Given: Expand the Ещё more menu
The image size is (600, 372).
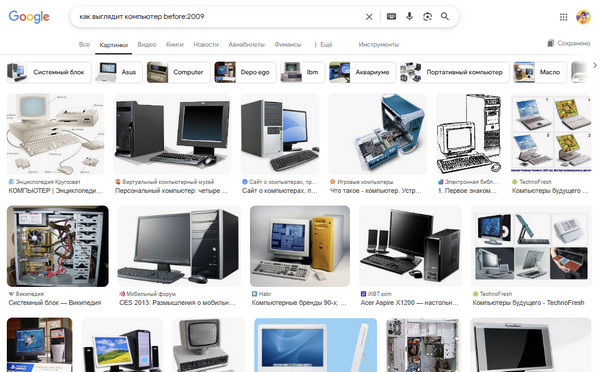Looking at the screenshot, I should (323, 44).
